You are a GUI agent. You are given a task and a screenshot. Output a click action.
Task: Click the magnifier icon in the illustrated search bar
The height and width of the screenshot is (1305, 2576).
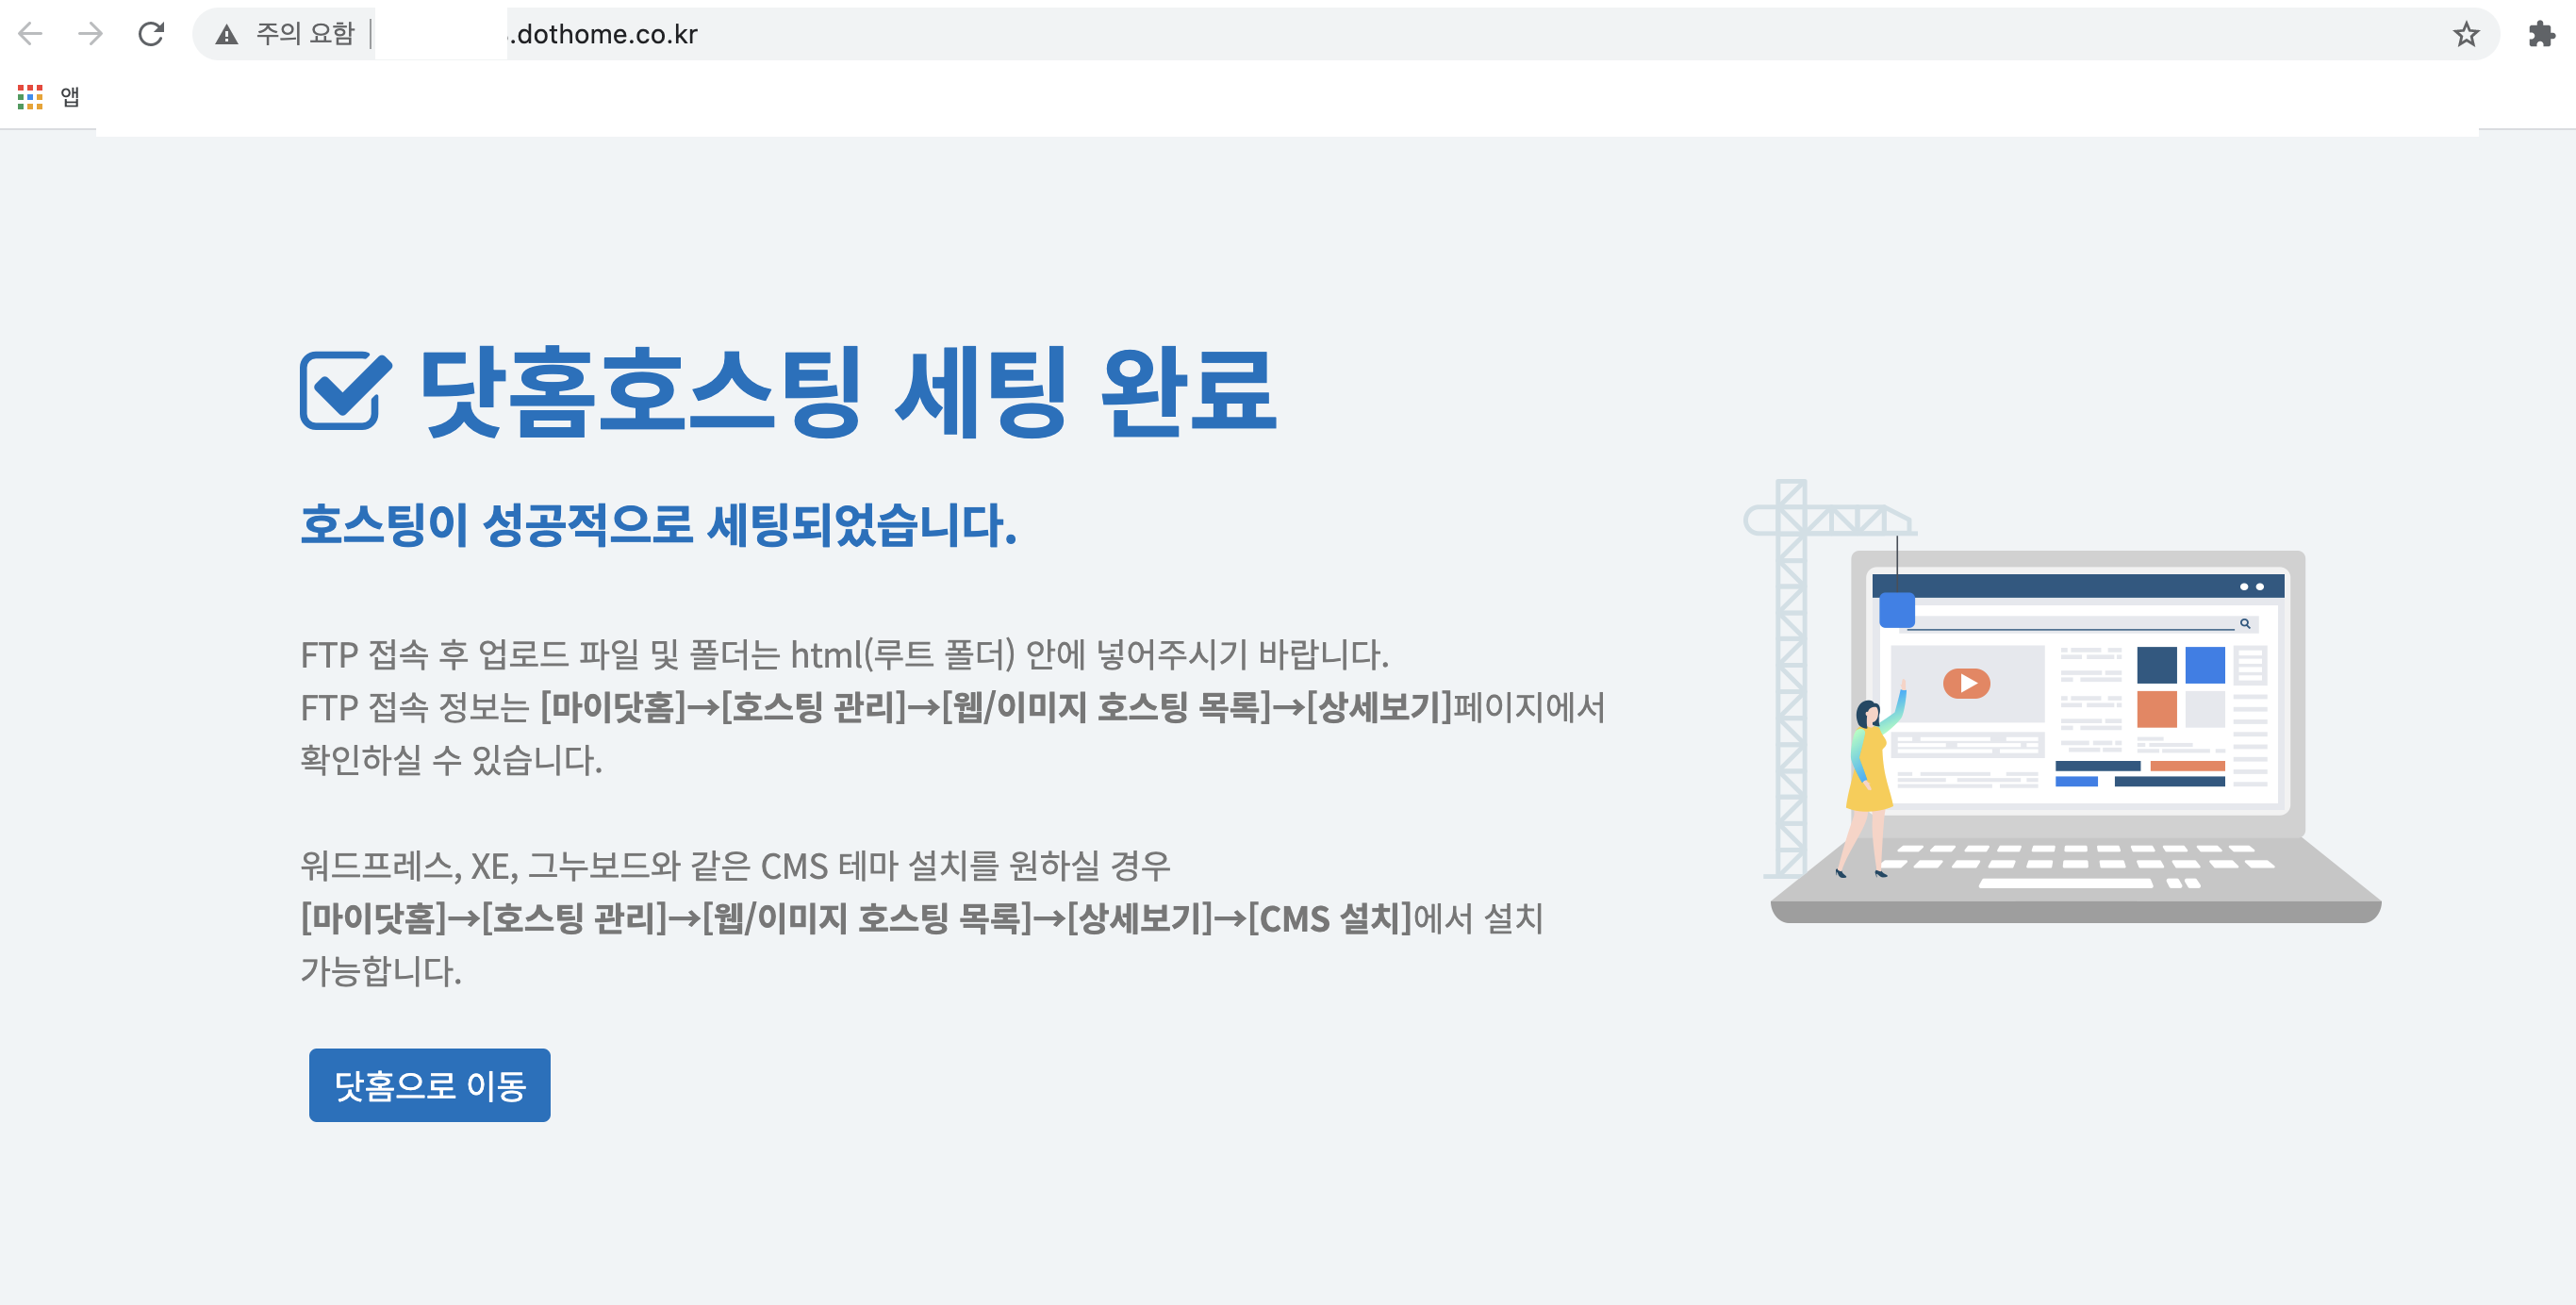click(2245, 623)
